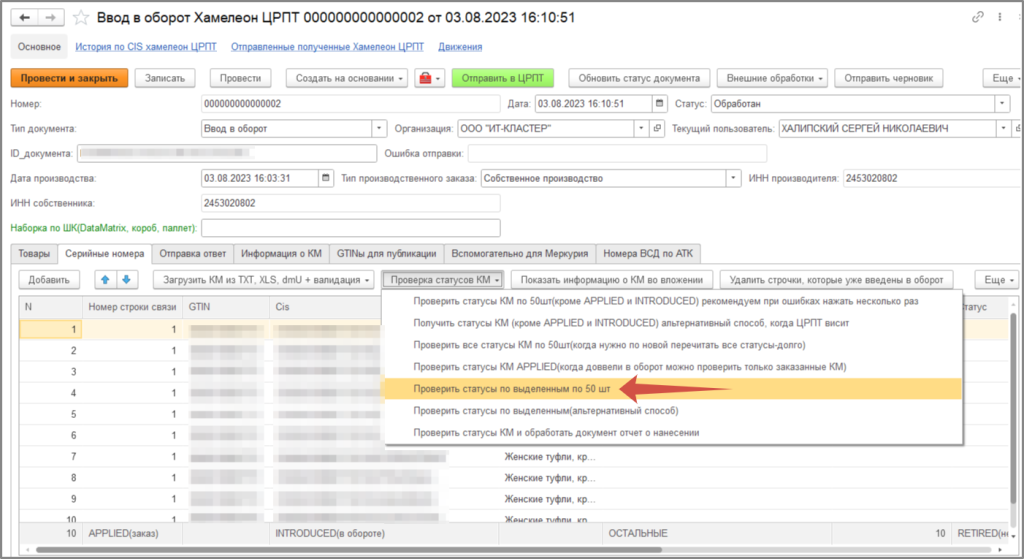Screen dimensions: 1024x559
Task: Add document to favorites with the star icon
Action: tap(81, 18)
